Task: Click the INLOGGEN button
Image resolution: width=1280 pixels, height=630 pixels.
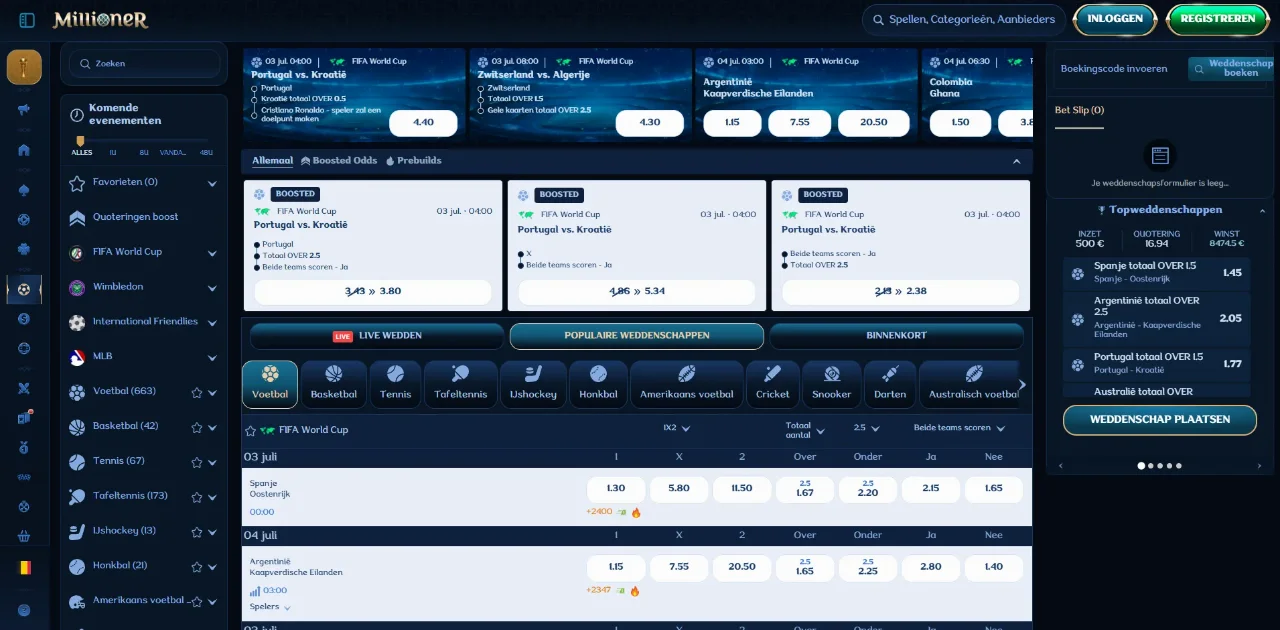Action: point(1115,19)
